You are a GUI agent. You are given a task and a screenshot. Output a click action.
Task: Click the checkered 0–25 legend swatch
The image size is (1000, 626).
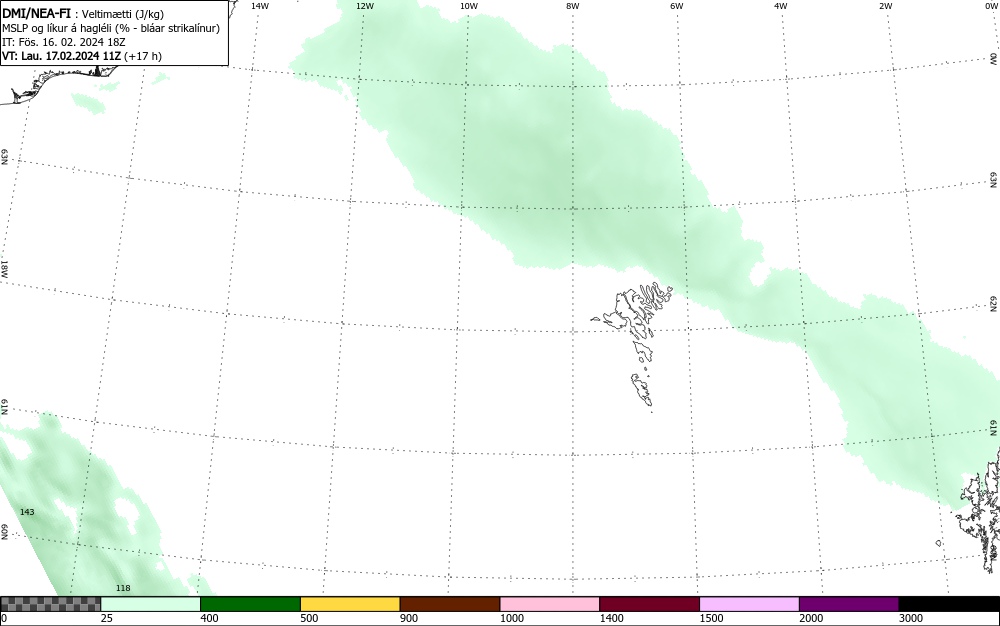coord(50,604)
